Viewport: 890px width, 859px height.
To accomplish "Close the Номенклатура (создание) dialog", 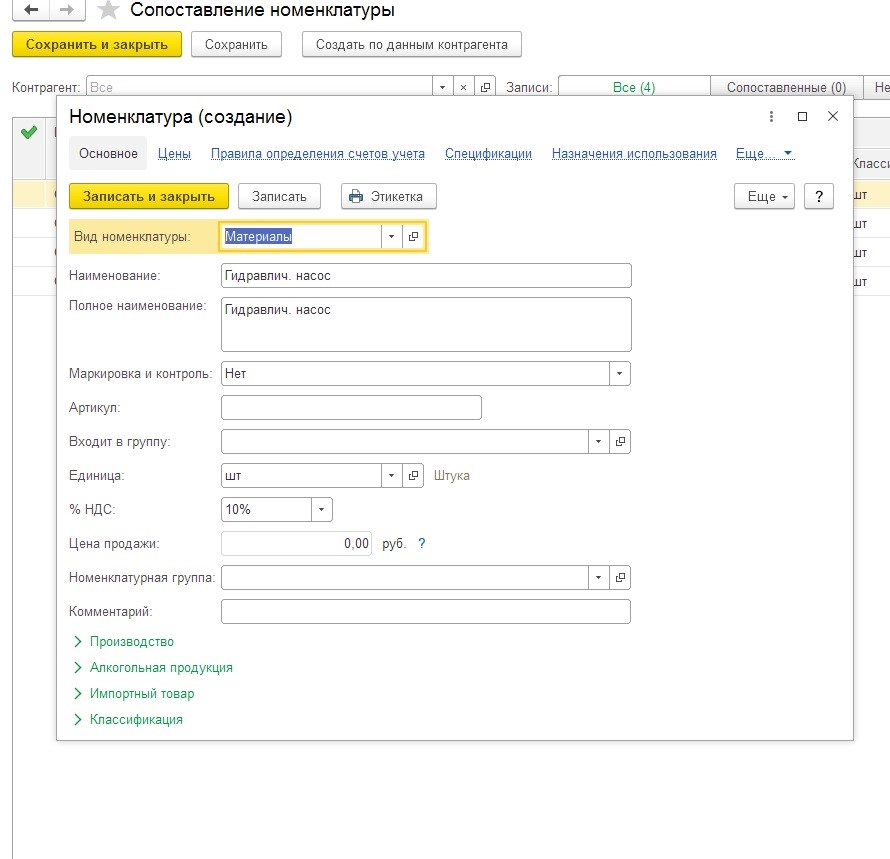I will [833, 116].
